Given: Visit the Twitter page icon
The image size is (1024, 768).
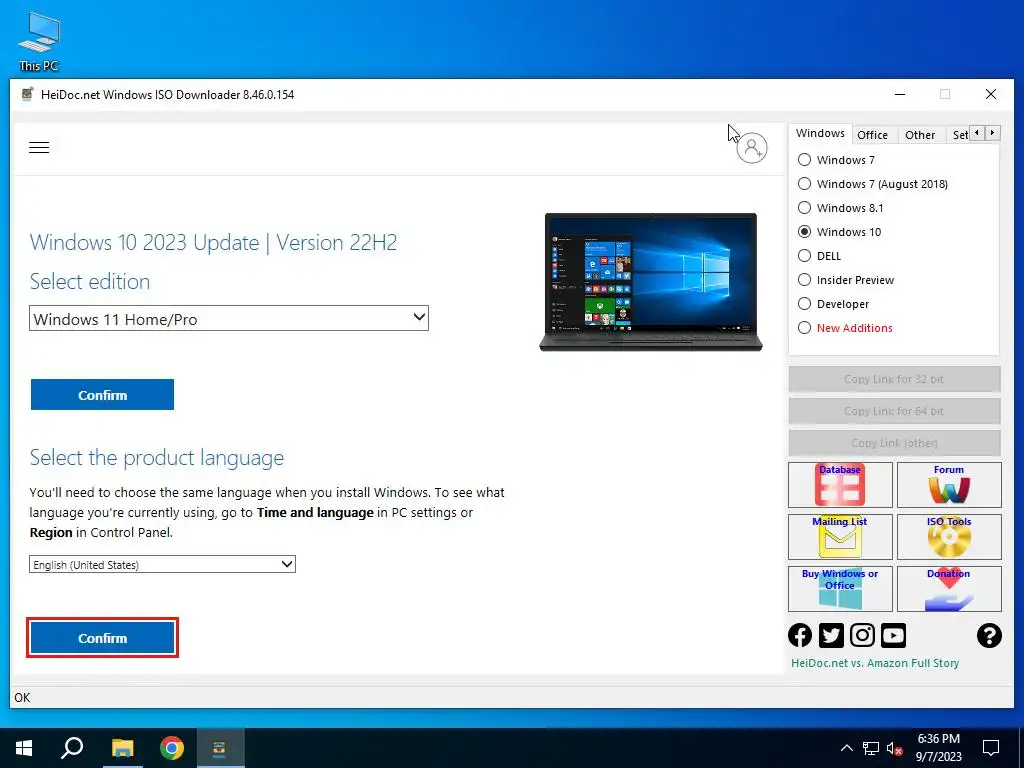Looking at the screenshot, I should pos(831,635).
